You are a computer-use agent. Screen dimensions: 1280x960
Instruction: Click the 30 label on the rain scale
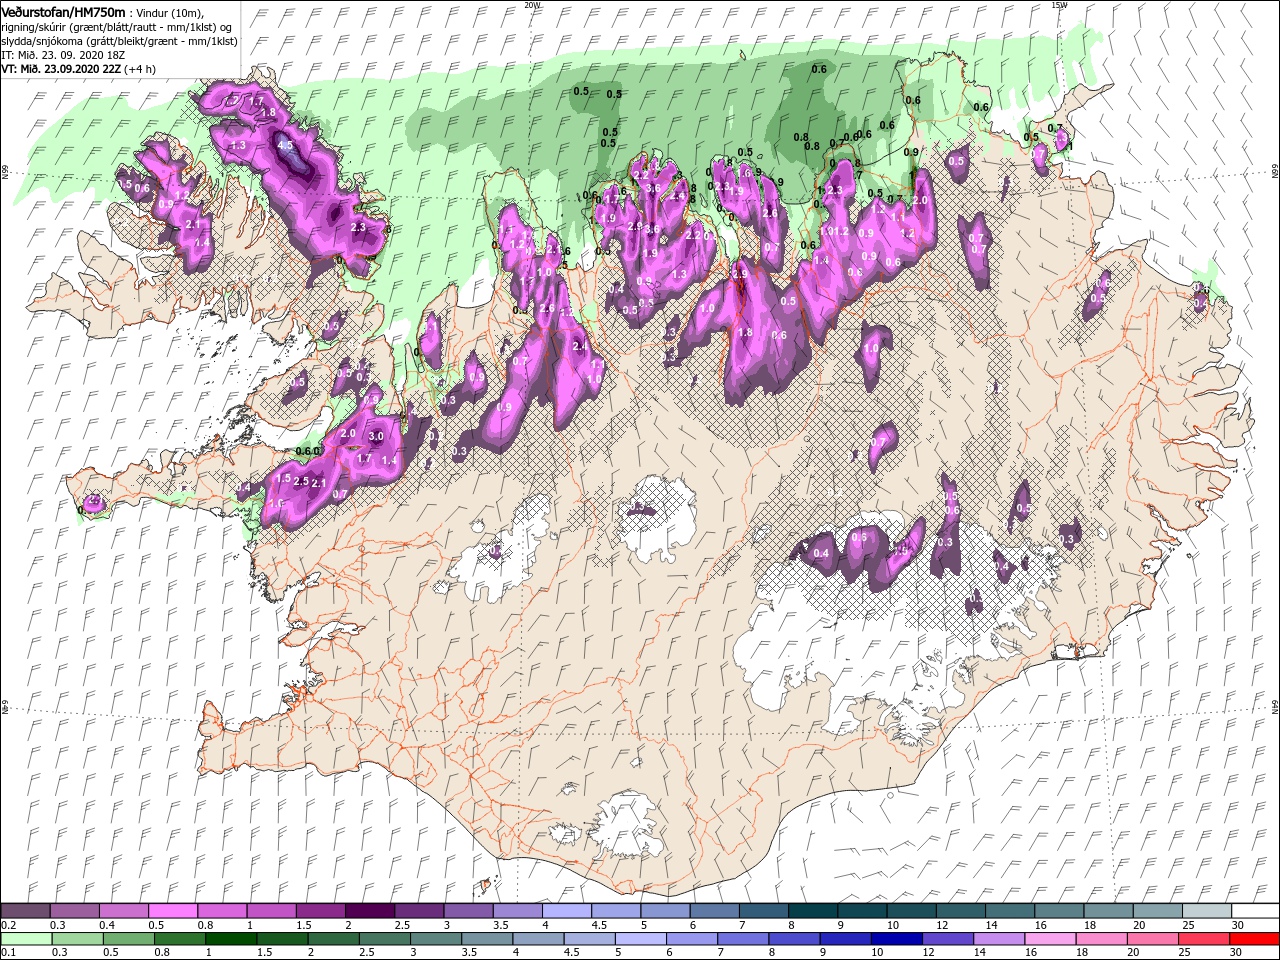[1237, 952]
